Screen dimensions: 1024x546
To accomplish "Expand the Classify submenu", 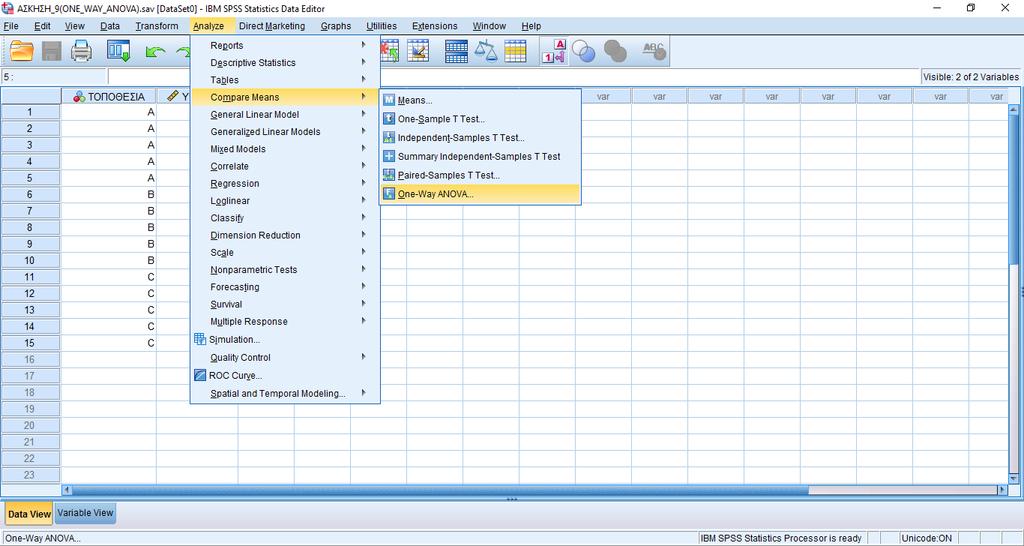I will tap(285, 218).
